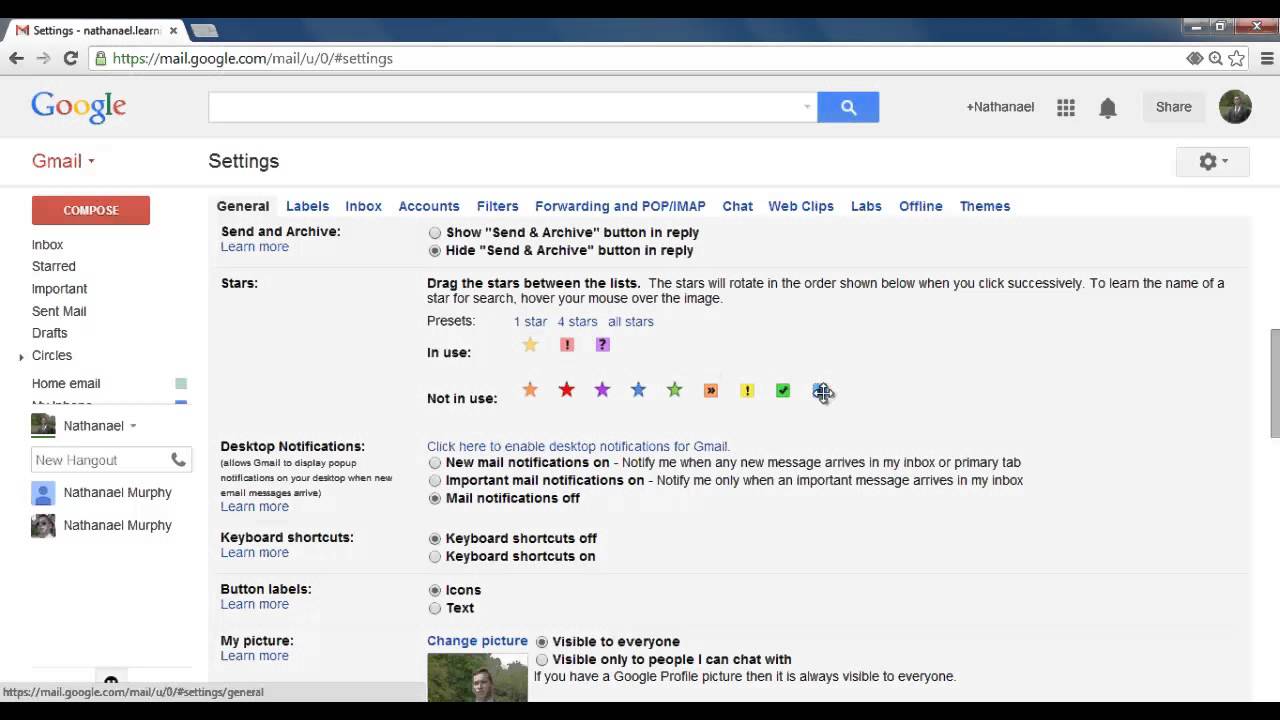Click the red exclamation icon in use
Viewport: 1280px width, 720px height.
point(567,345)
